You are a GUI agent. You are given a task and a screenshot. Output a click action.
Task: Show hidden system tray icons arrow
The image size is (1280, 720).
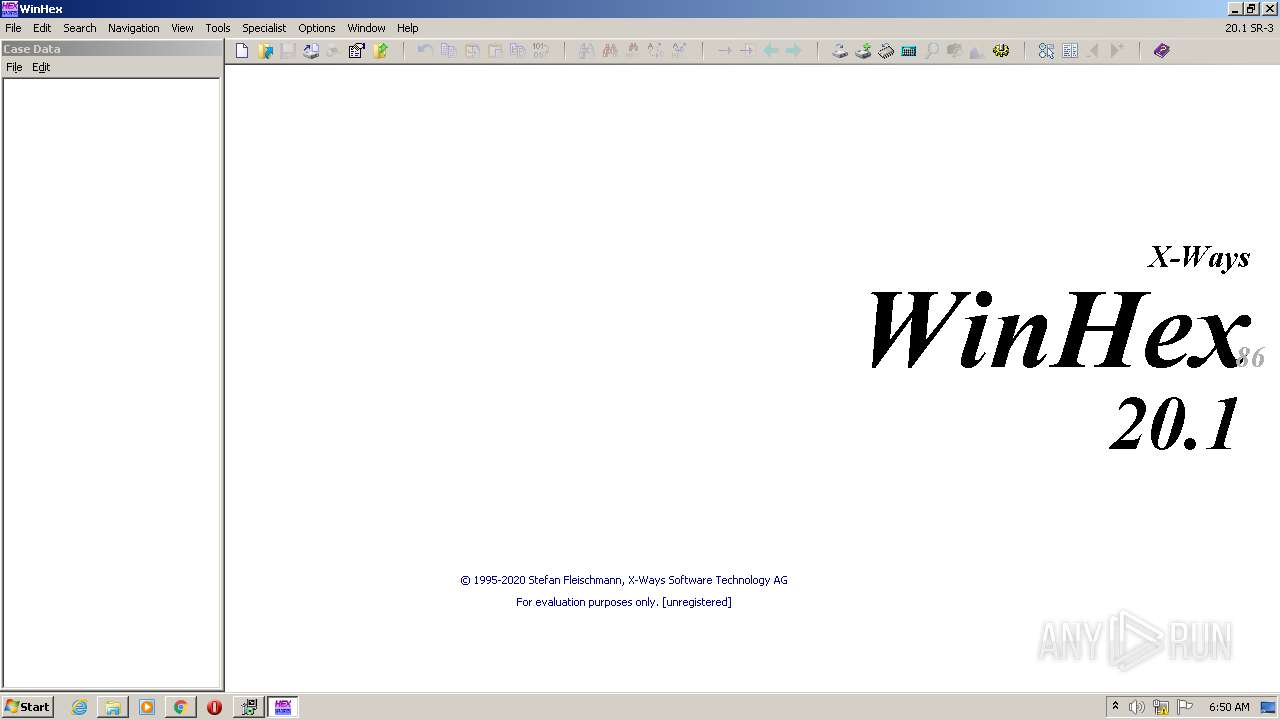click(x=1115, y=707)
